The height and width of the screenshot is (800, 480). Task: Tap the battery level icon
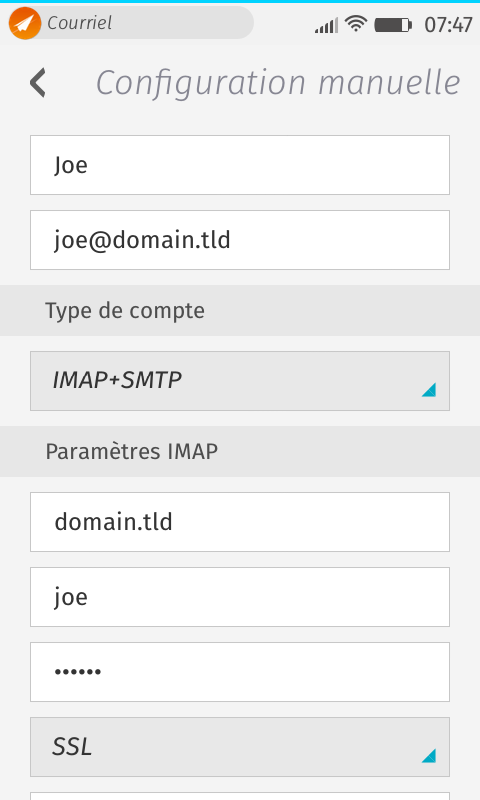point(393,24)
